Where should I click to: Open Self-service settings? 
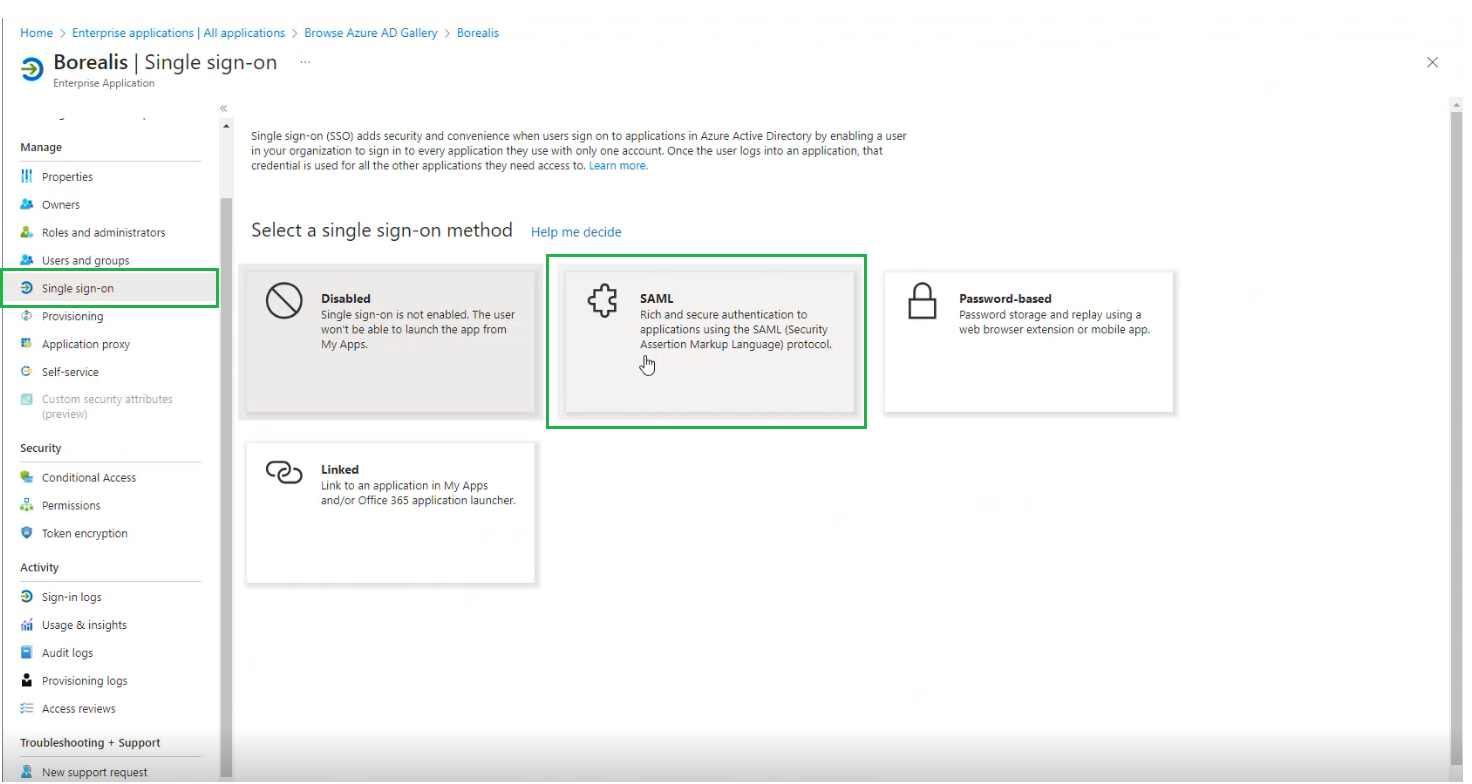70,372
